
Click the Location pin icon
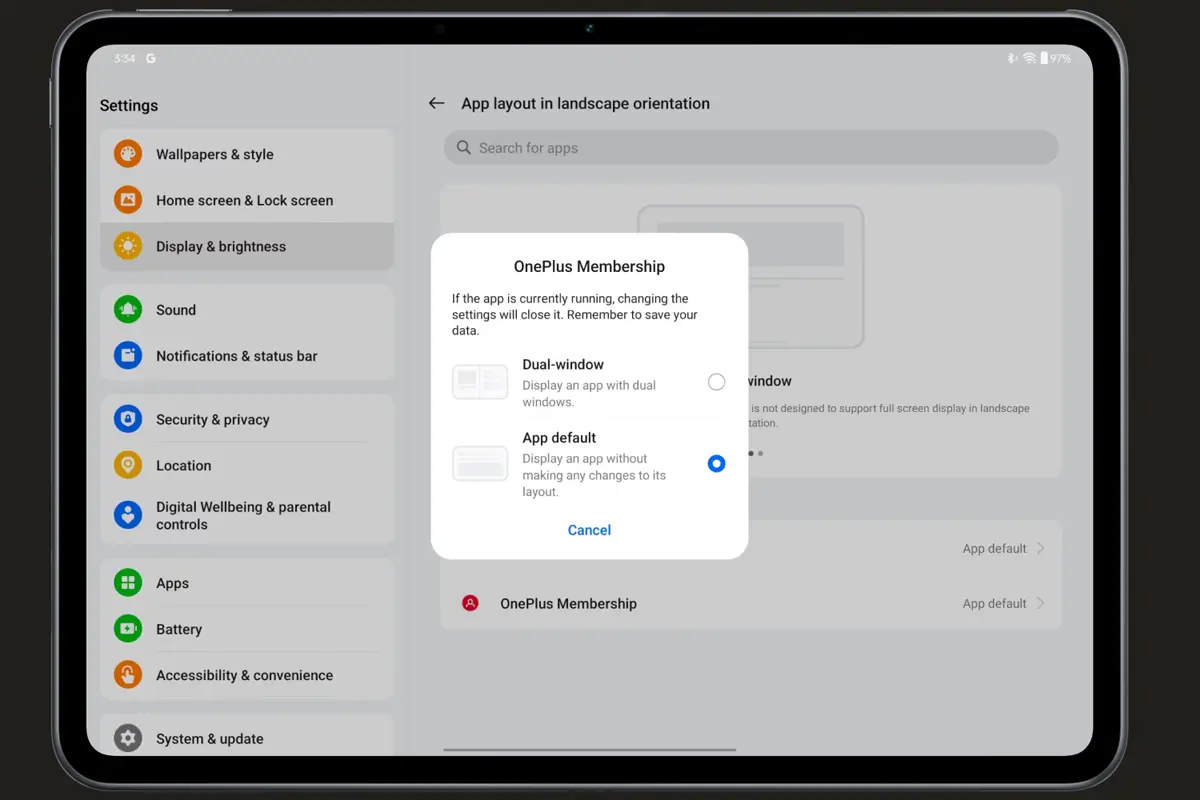pyautogui.click(x=128, y=466)
